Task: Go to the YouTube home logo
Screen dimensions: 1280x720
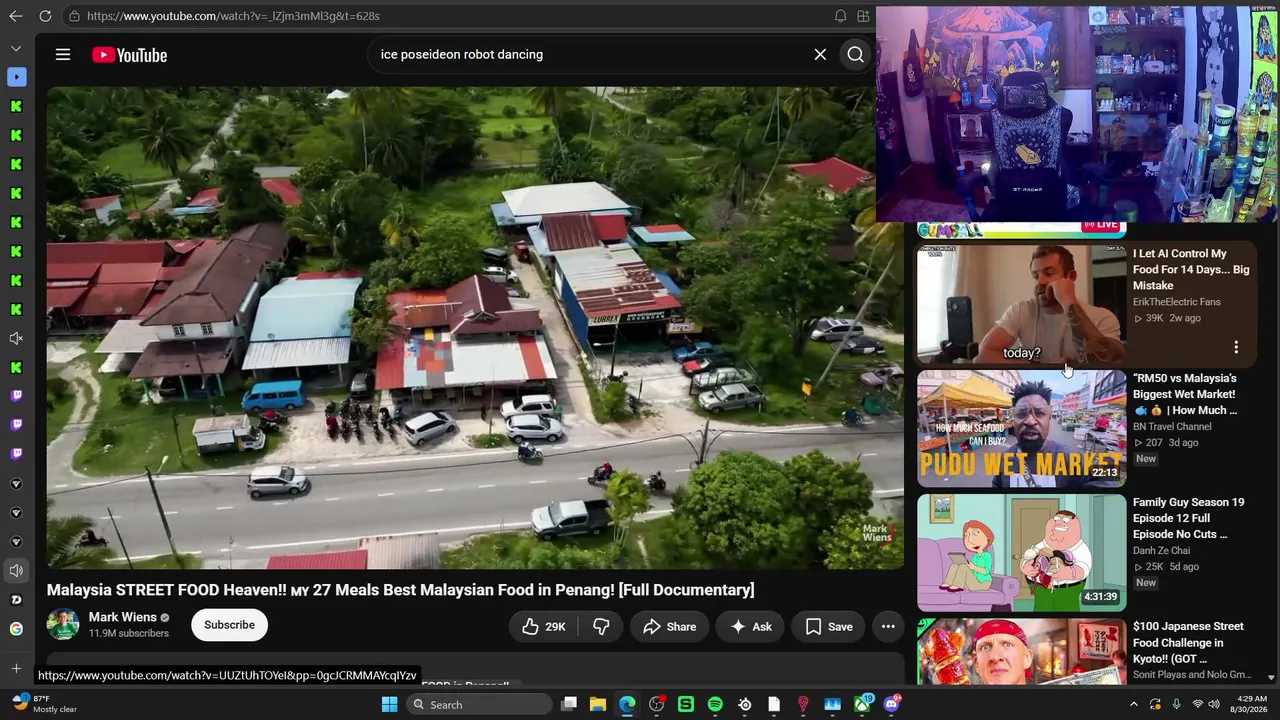Action: pyautogui.click(x=130, y=55)
